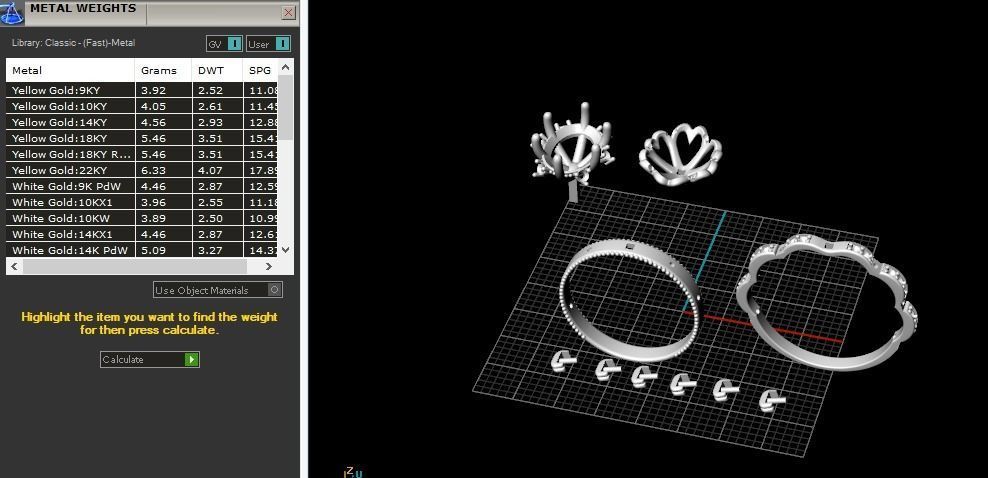988x478 pixels.
Task: Select the White Gold:14KX1 row
Action: click(142, 234)
